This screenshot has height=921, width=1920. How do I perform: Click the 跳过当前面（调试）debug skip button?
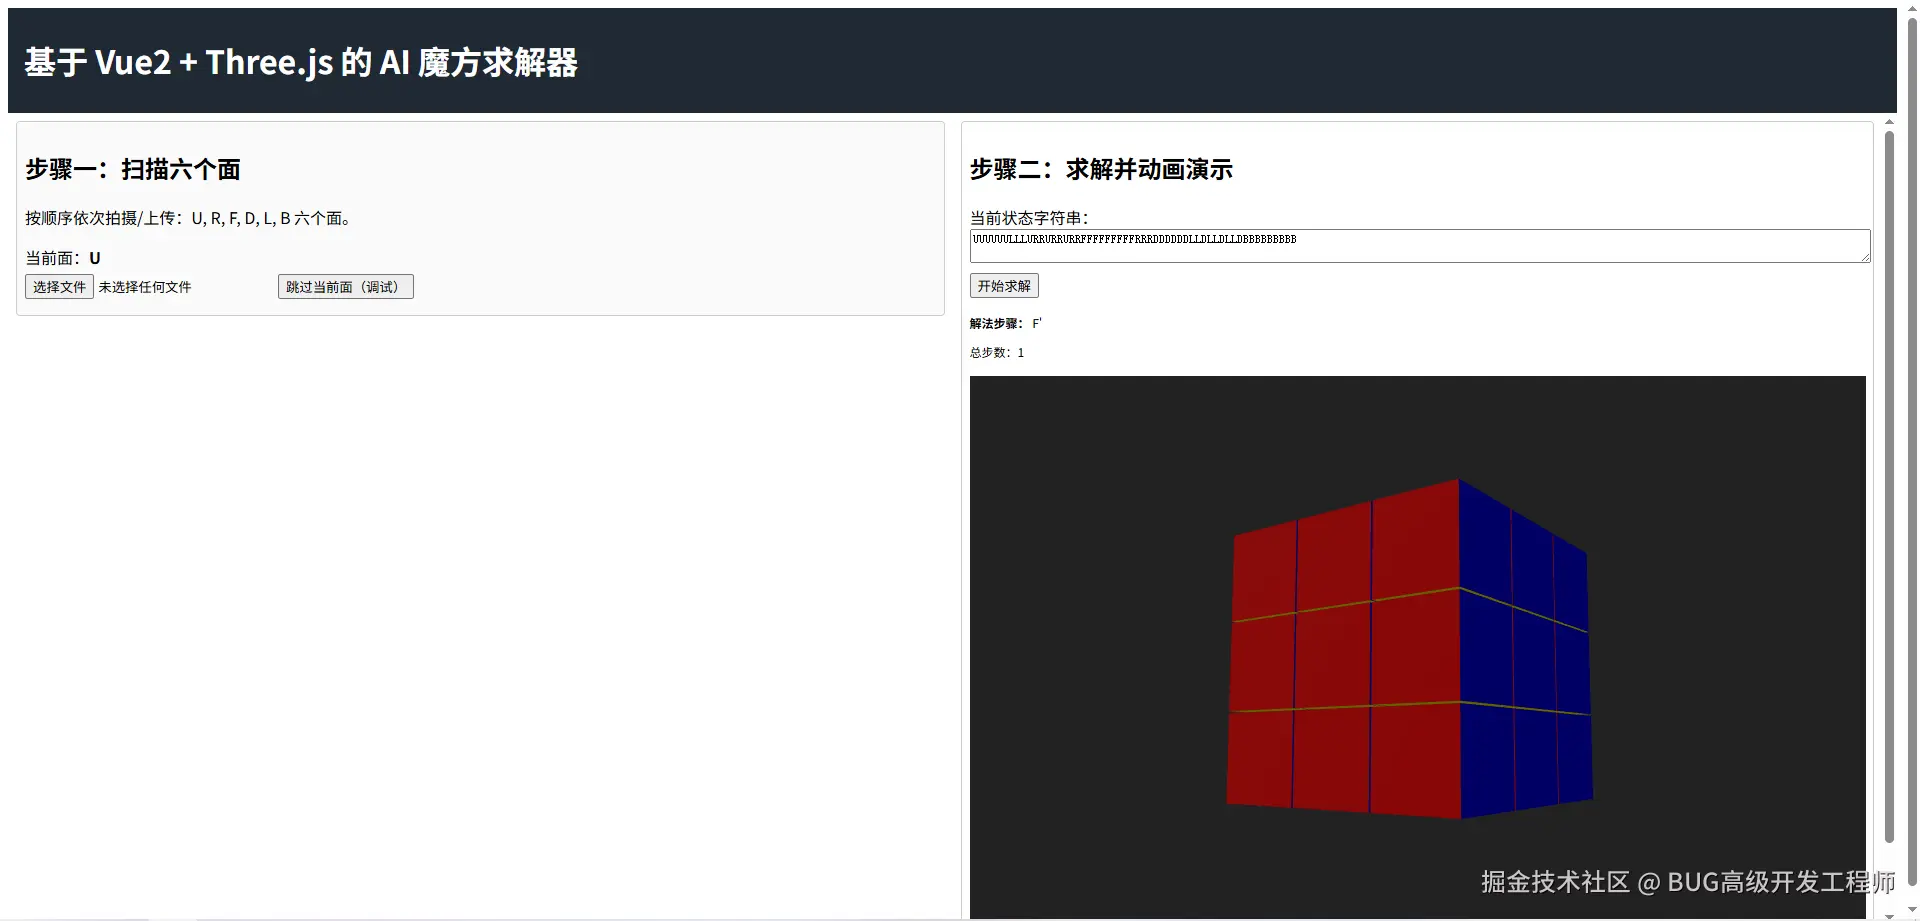point(345,286)
